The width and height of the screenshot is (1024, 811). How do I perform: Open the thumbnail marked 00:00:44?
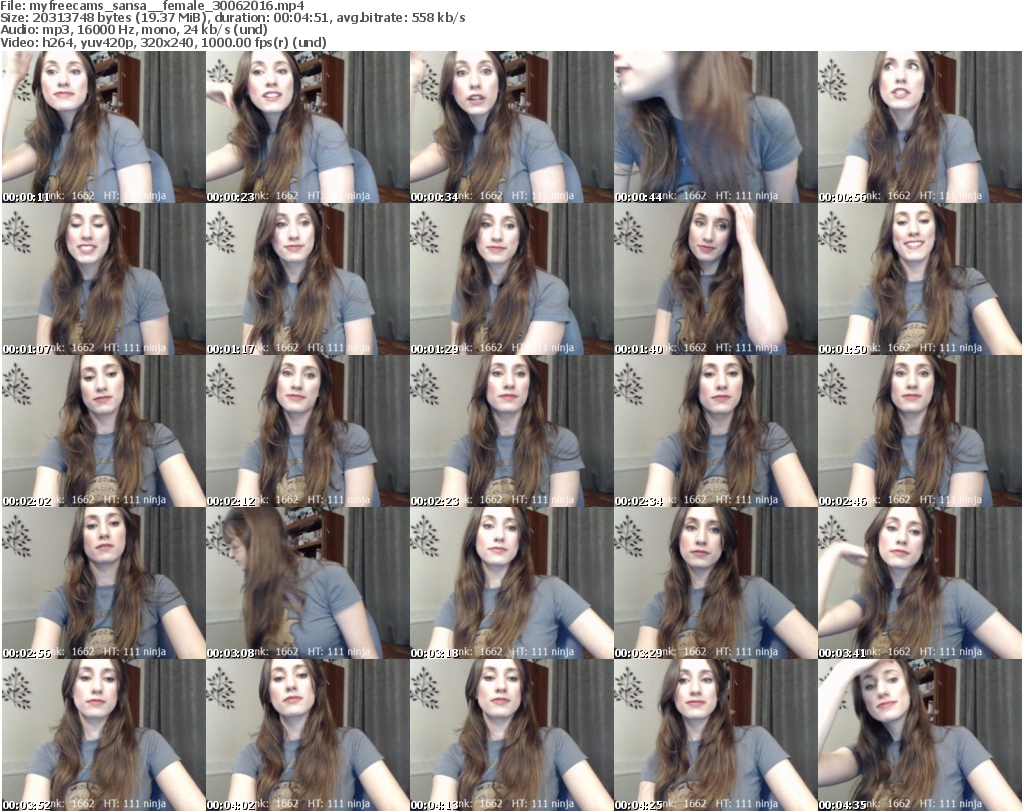715,127
